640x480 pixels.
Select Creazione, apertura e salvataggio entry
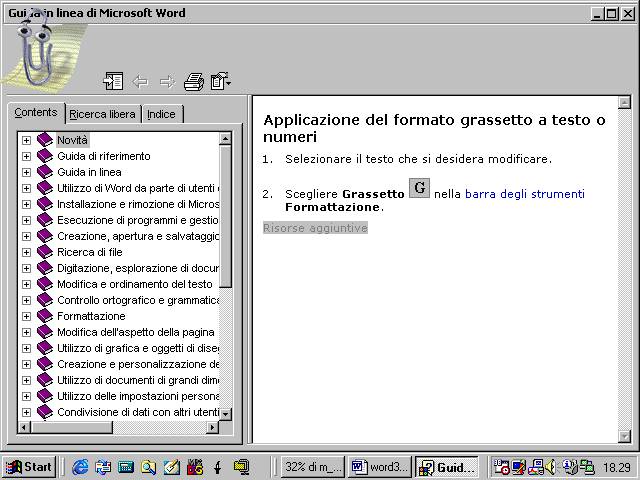click(x=138, y=236)
